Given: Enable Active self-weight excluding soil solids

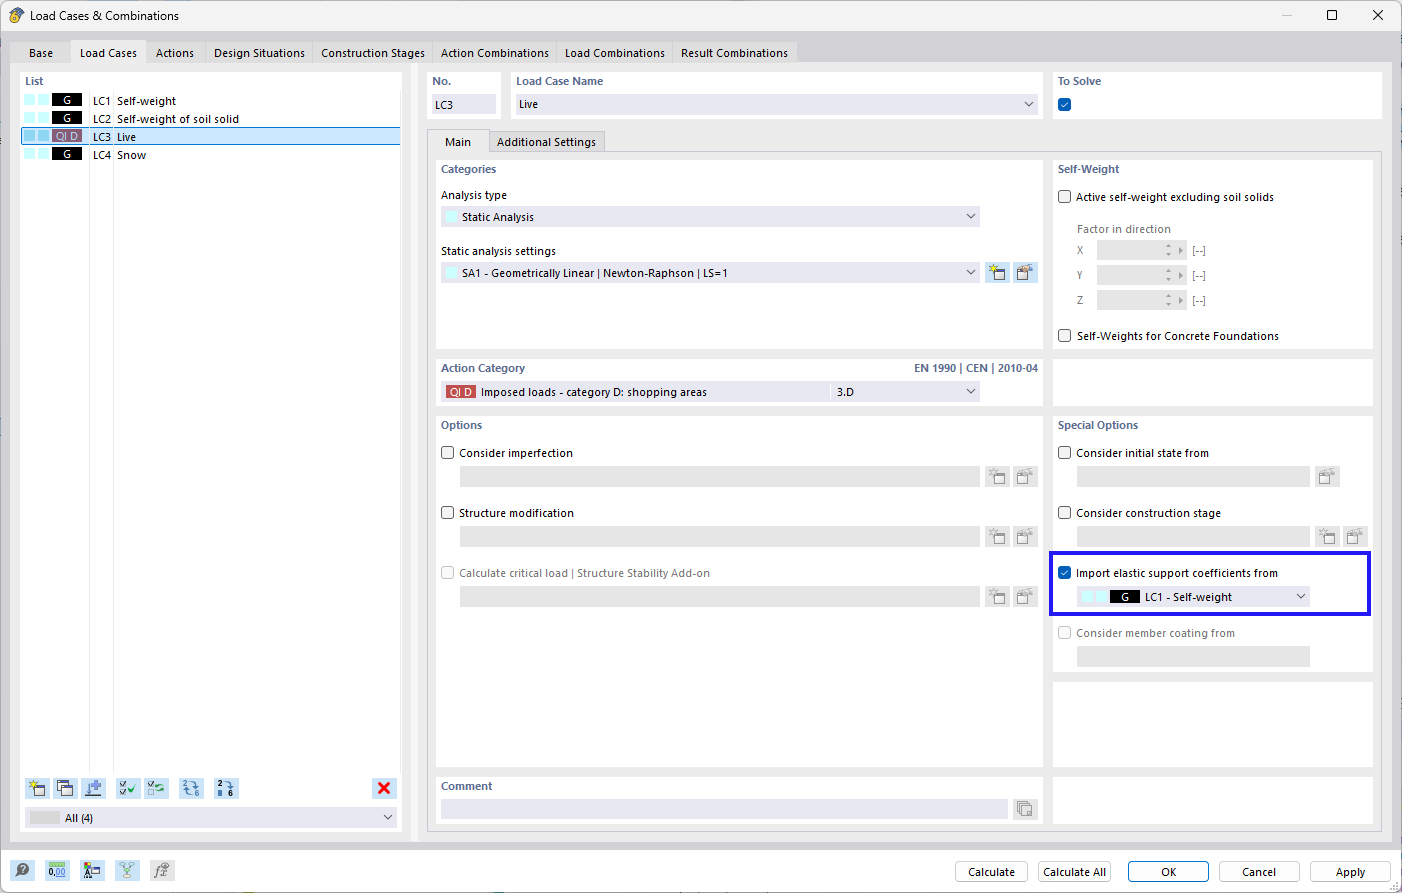Looking at the screenshot, I should pyautogui.click(x=1065, y=197).
